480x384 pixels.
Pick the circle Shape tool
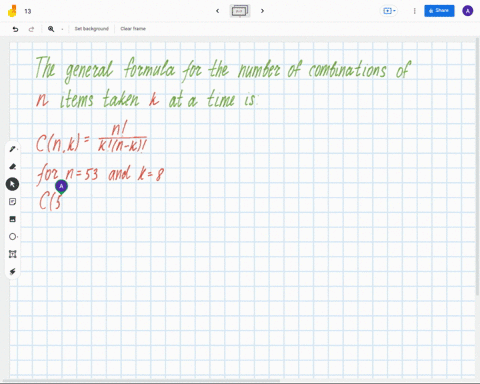coord(13,237)
